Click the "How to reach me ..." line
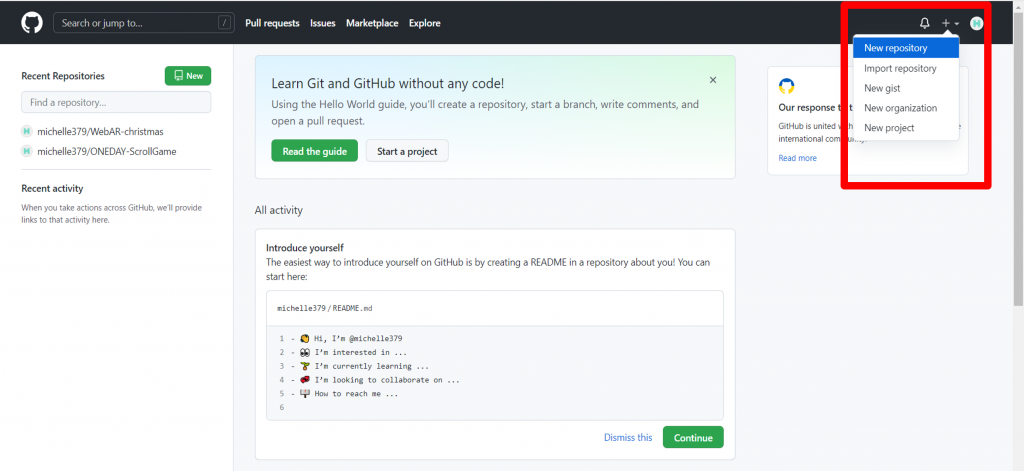The image size is (1024, 471). (356, 394)
